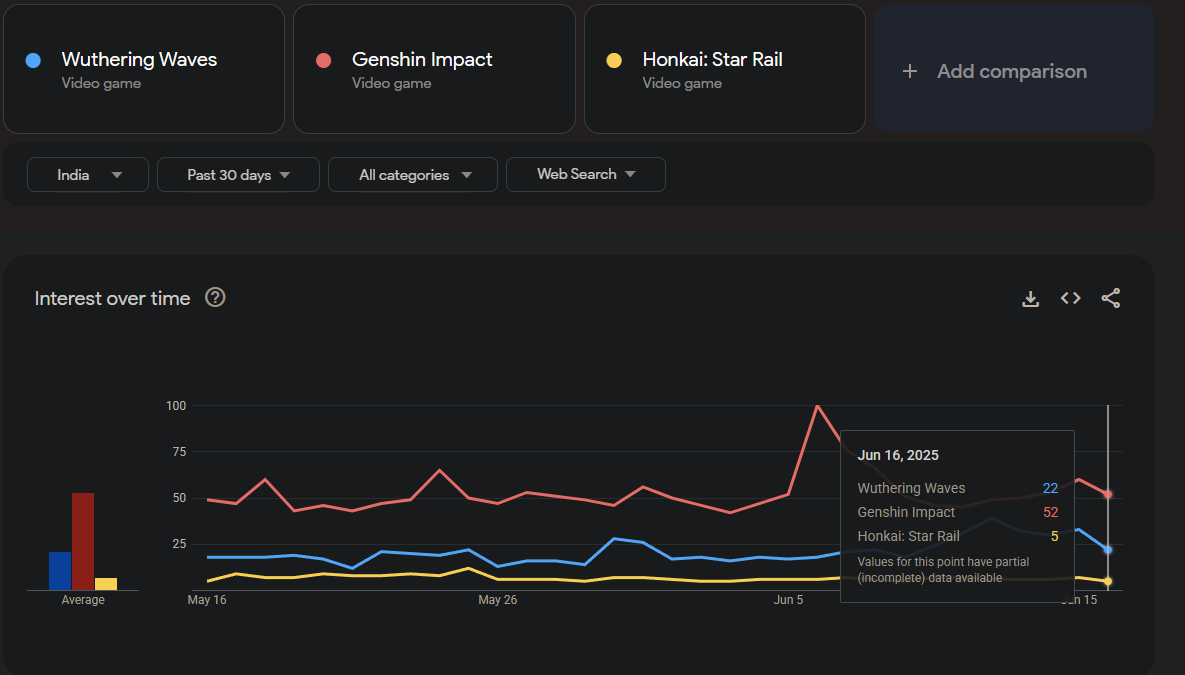
Task: Click Add comparison text
Action: pyautogui.click(x=1012, y=71)
